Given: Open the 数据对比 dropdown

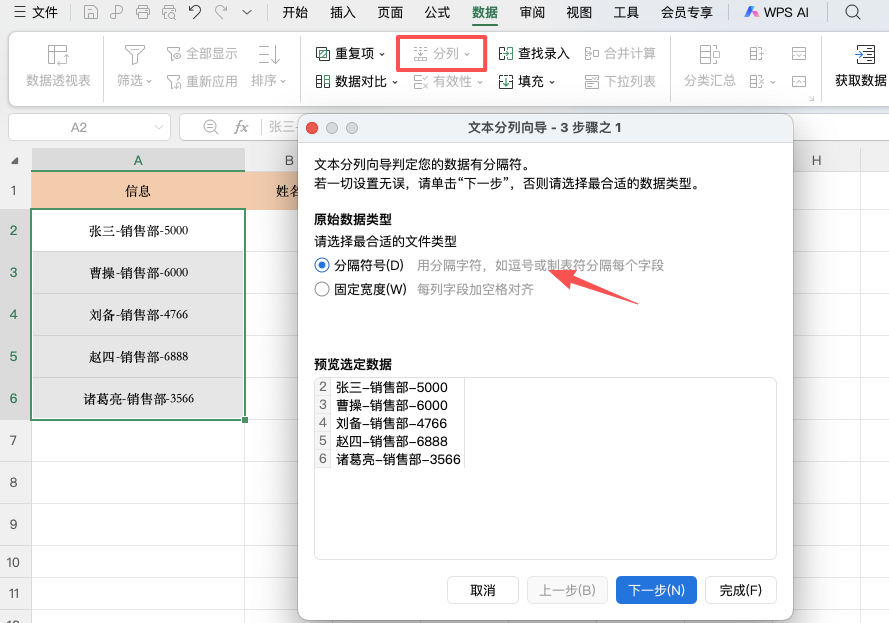Looking at the screenshot, I should [357, 82].
